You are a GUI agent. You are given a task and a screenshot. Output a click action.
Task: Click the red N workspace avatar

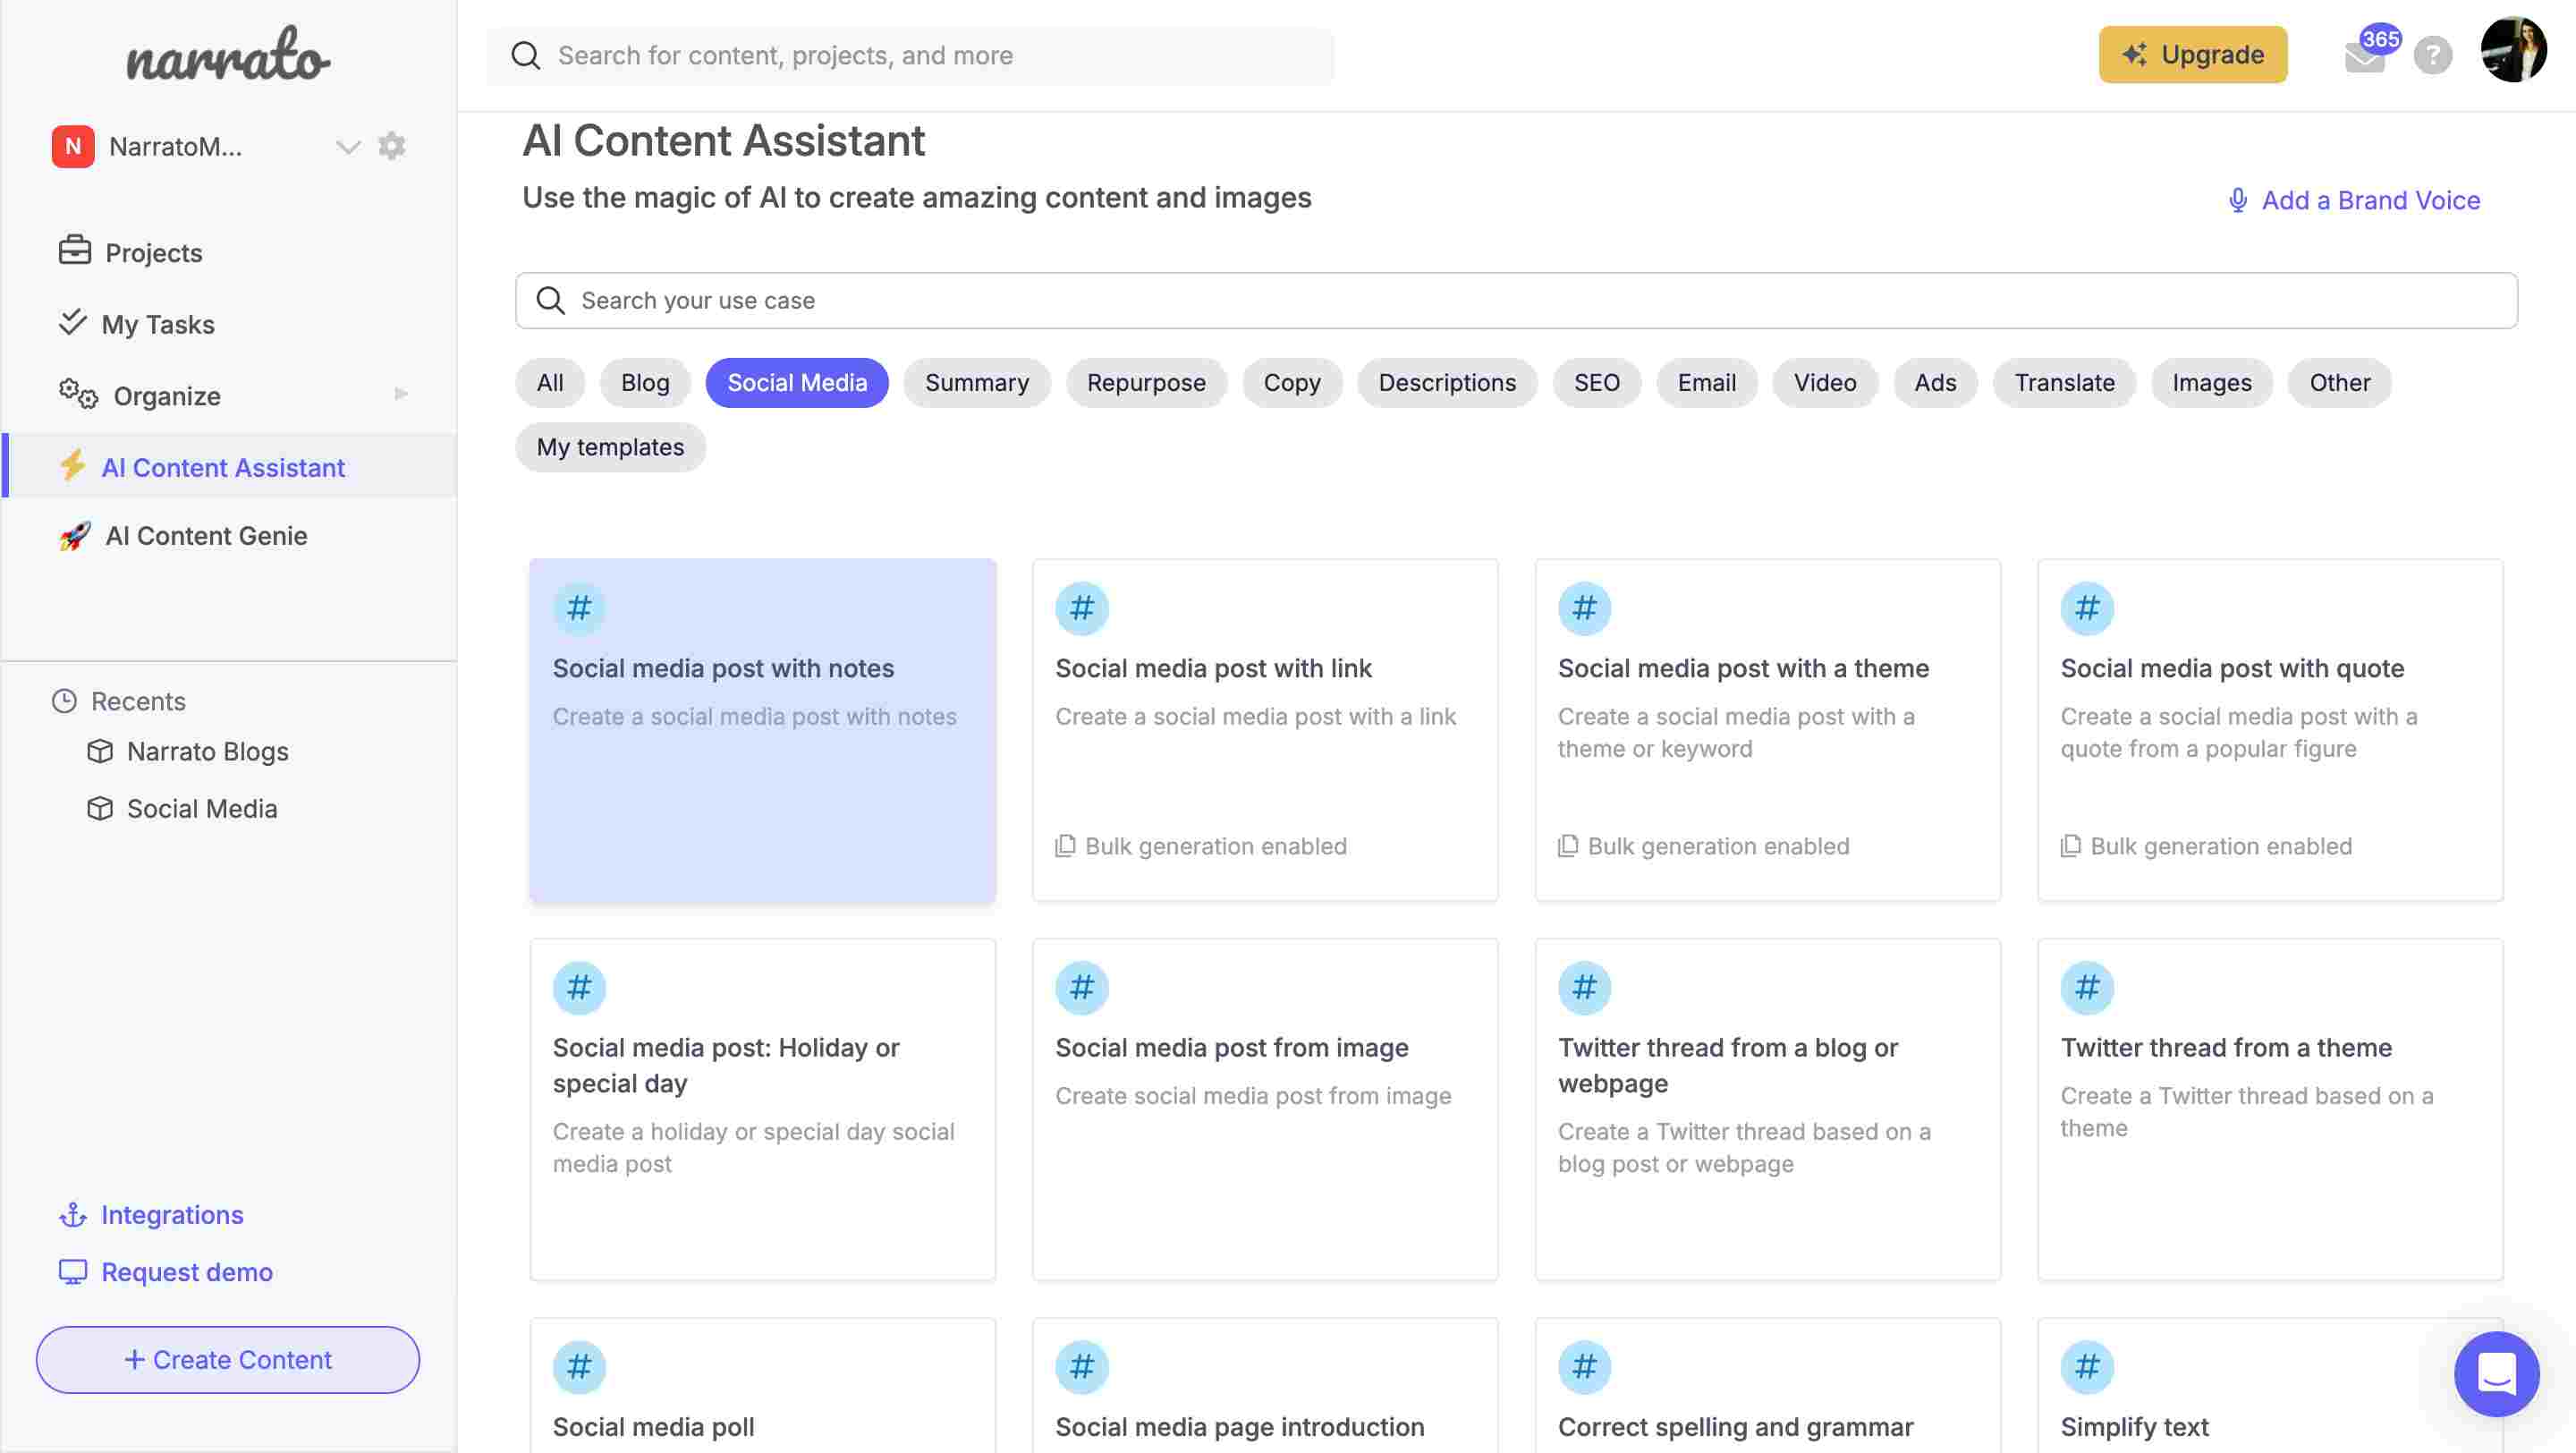[x=73, y=146]
